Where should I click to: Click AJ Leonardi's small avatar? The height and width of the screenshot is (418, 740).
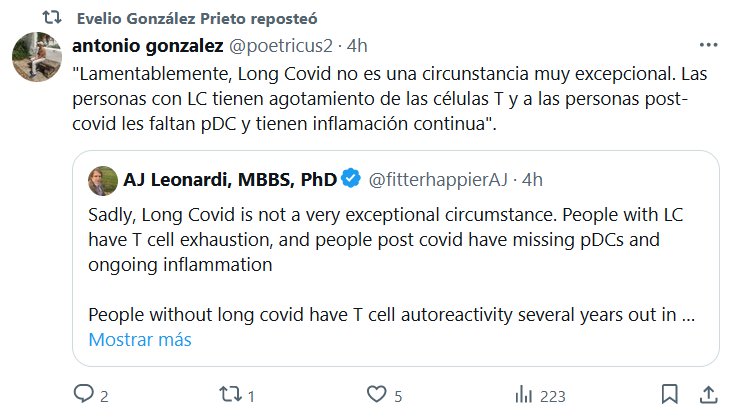(x=102, y=180)
